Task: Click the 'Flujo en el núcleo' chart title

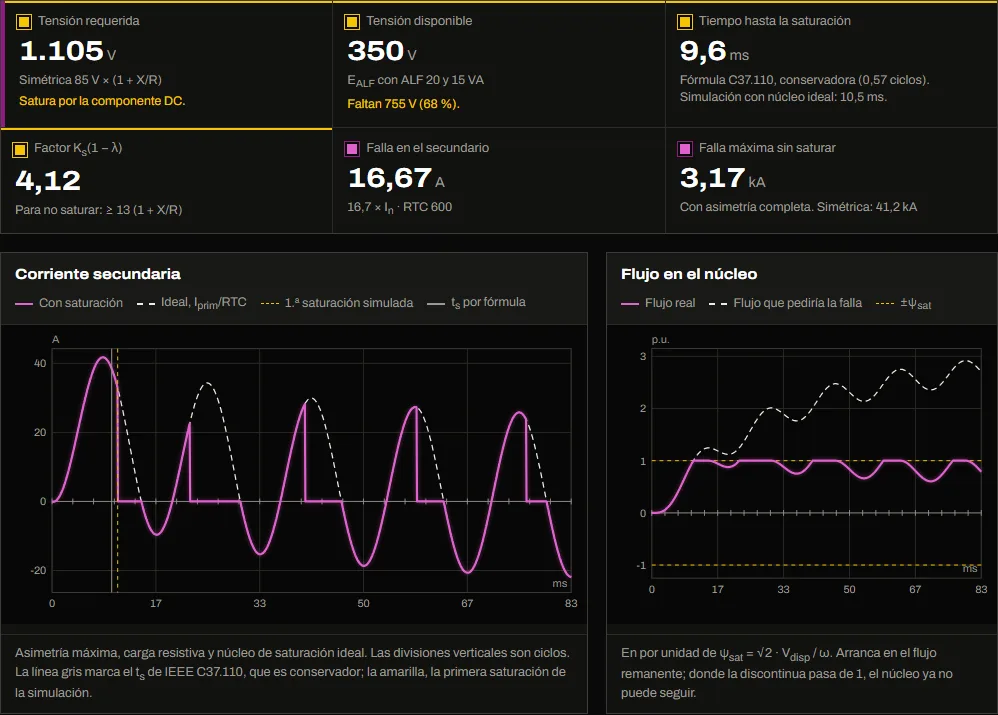Action: pyautogui.click(x=689, y=274)
